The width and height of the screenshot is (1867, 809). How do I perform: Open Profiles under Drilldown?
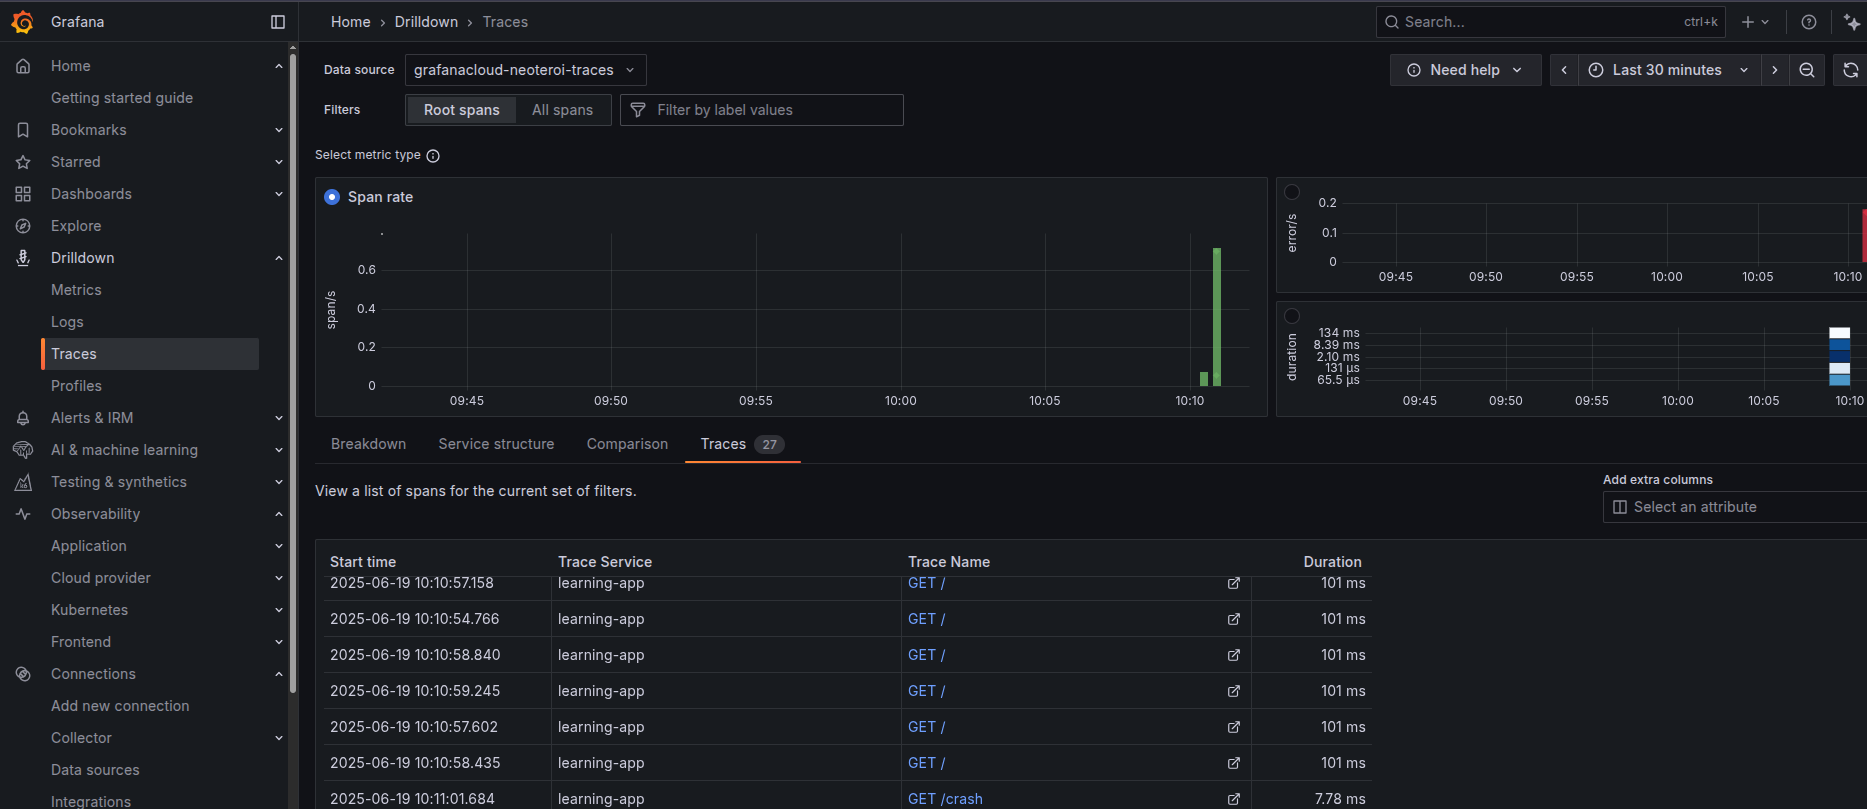coord(76,386)
